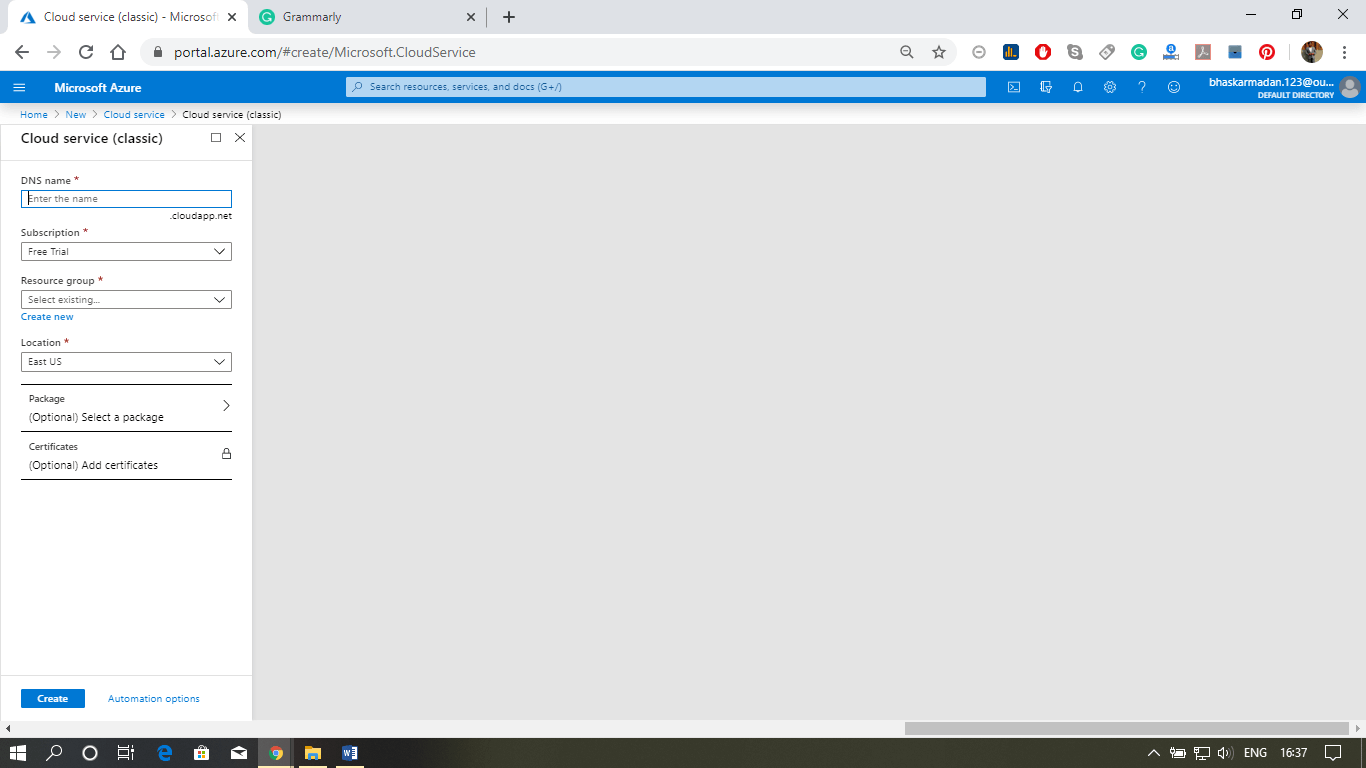Open Azure portal settings gear

point(1110,87)
